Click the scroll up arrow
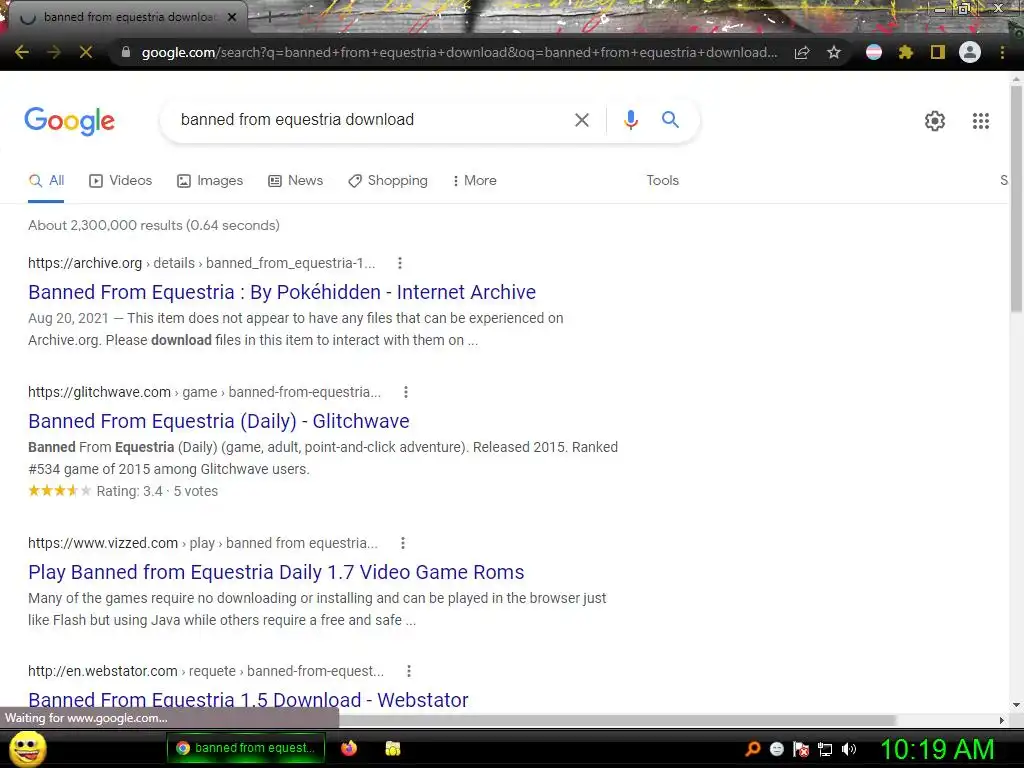The height and width of the screenshot is (768, 1024). [x=1016, y=79]
